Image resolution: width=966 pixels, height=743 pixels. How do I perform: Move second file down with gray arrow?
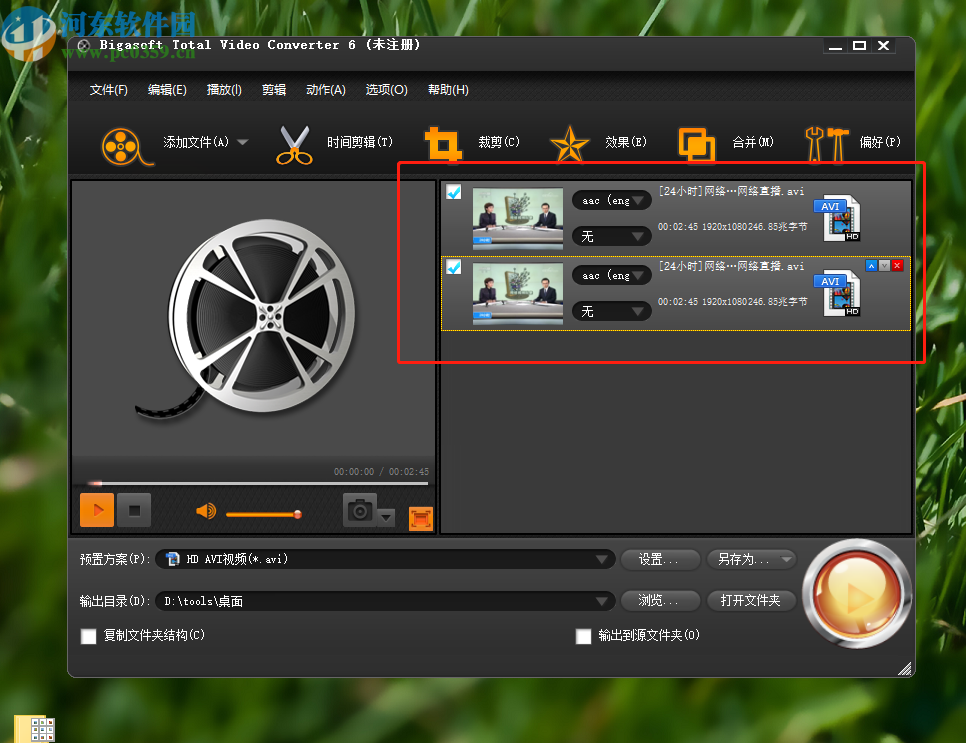pyautogui.click(x=884, y=266)
